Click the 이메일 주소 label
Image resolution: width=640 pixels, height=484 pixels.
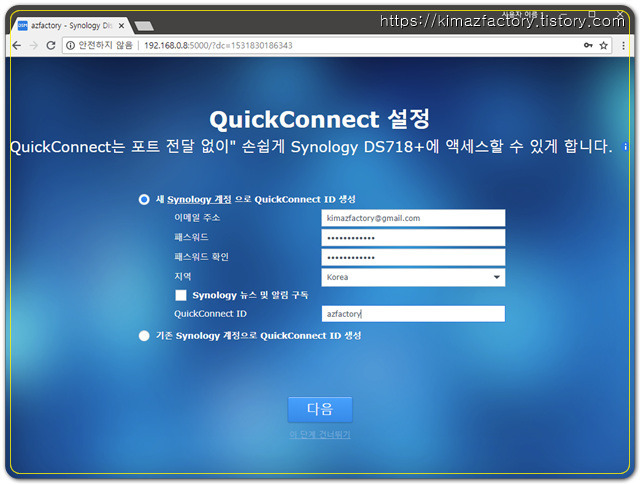(197, 218)
